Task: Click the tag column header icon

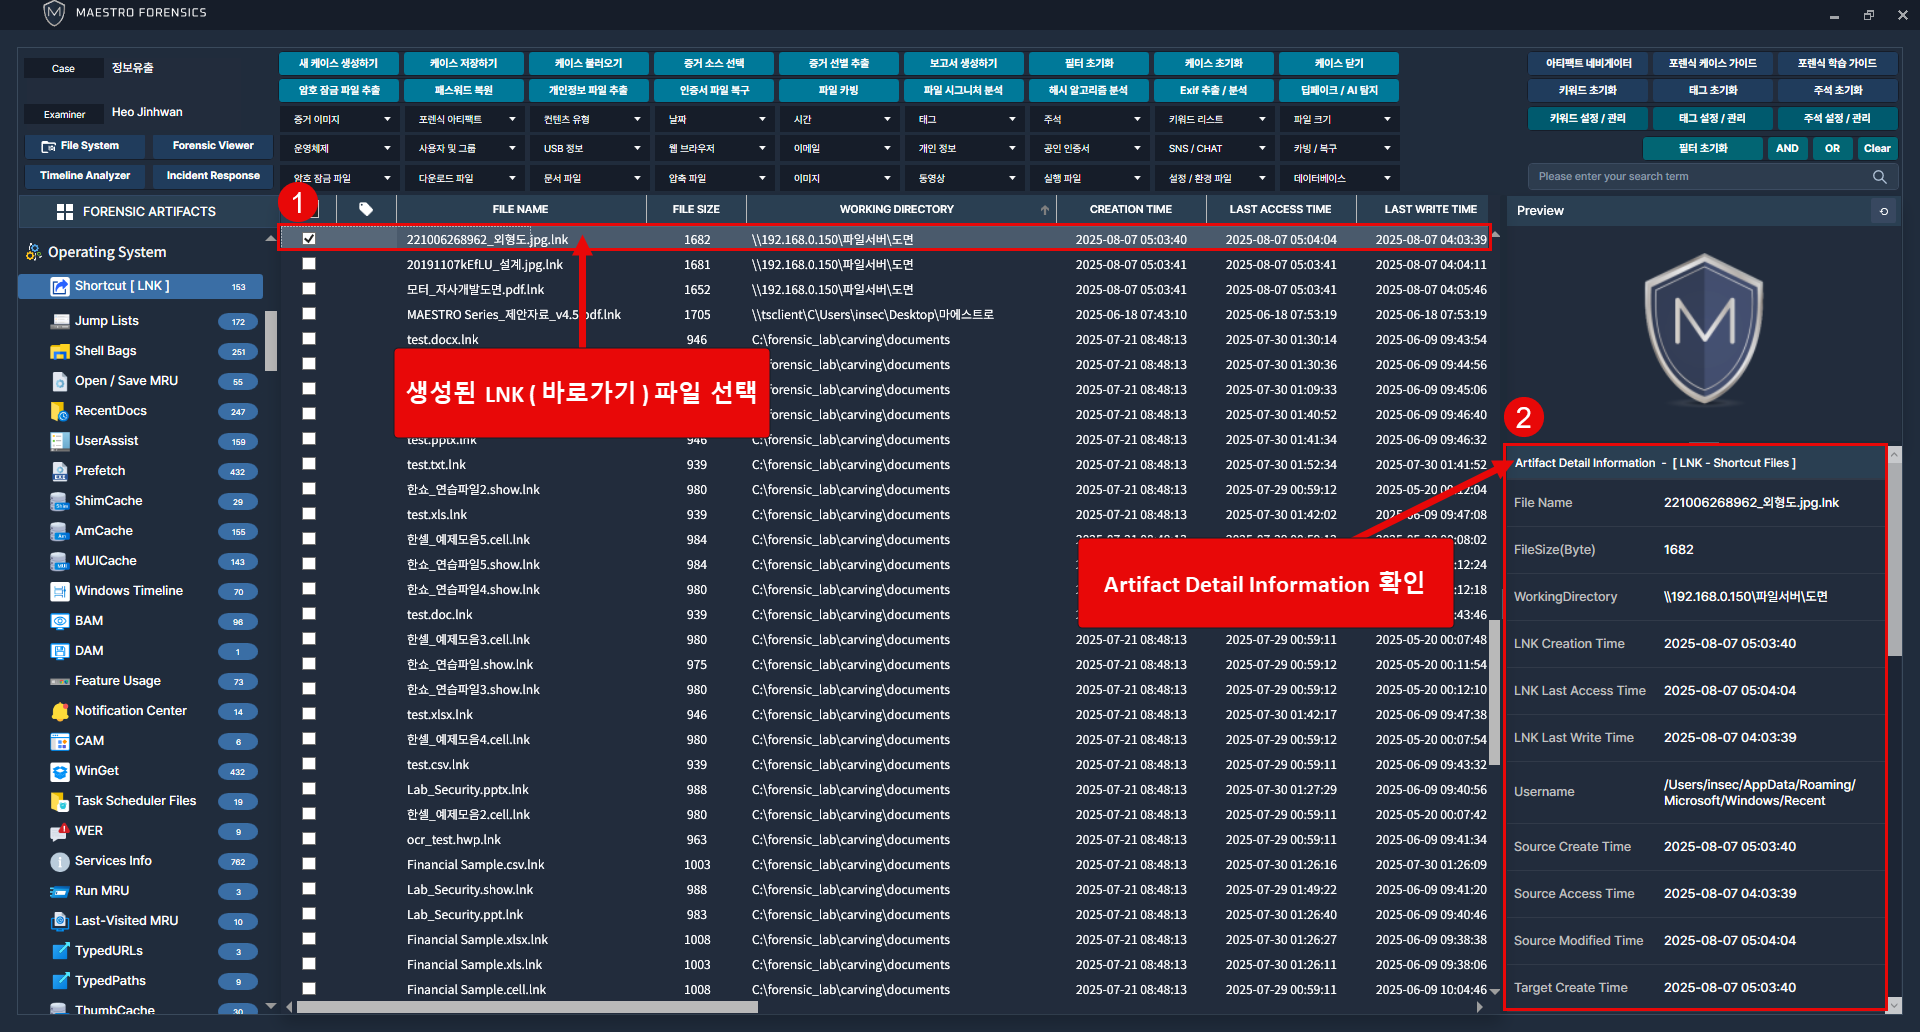Action: 366,209
